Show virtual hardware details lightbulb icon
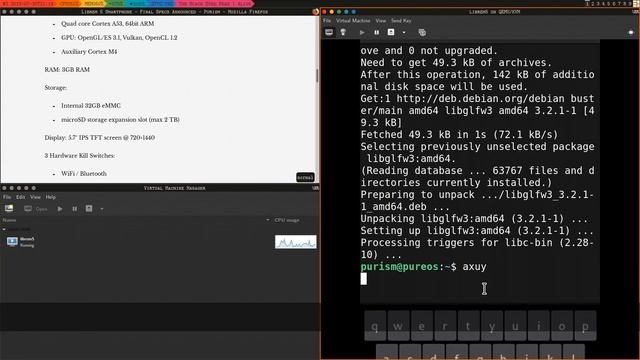This screenshot has height=360, width=640. pyautogui.click(x=343, y=32)
